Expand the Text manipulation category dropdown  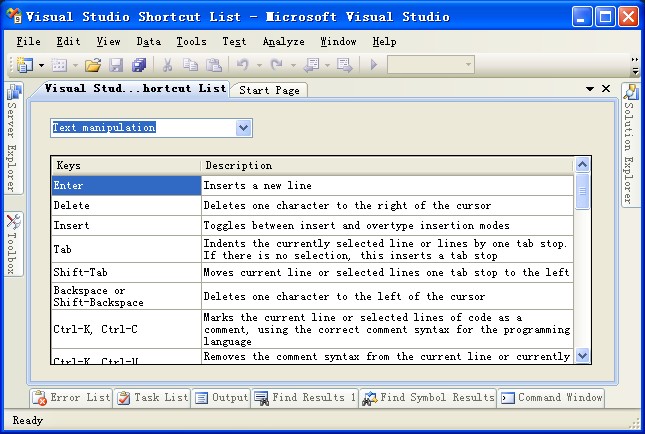(243, 128)
